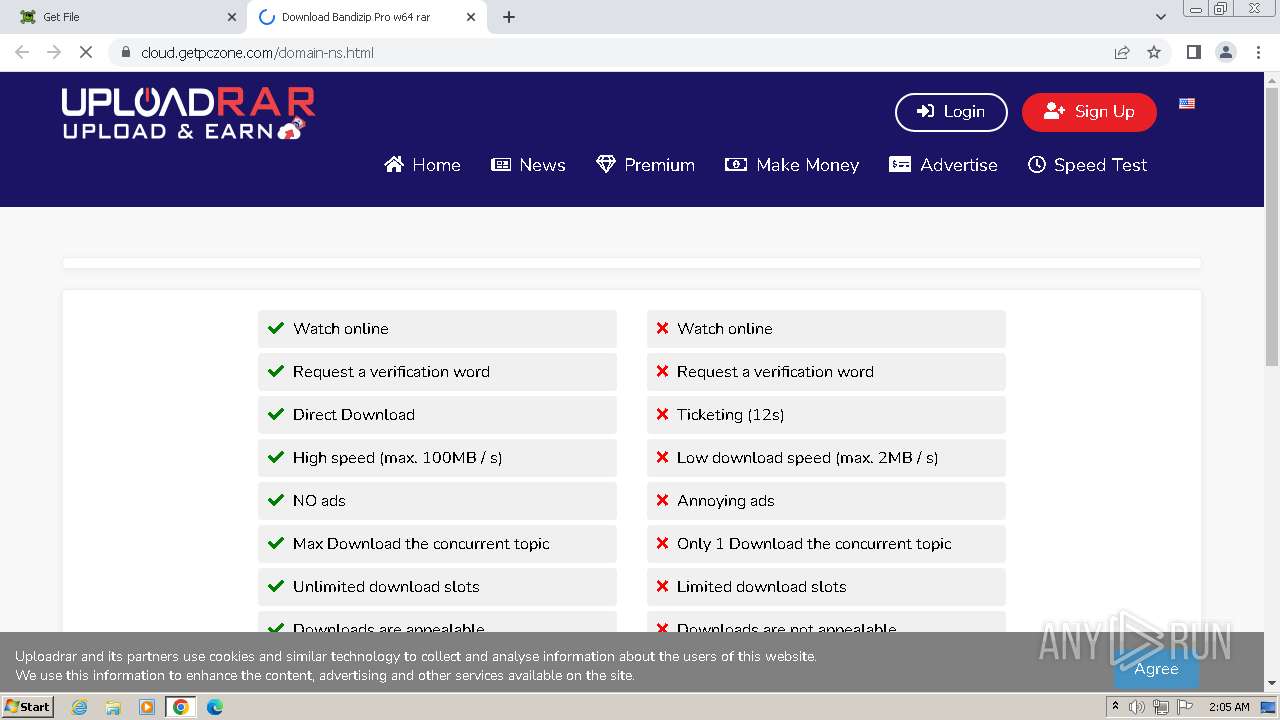Go to Home menu item
1280x720 pixels.
[422, 165]
